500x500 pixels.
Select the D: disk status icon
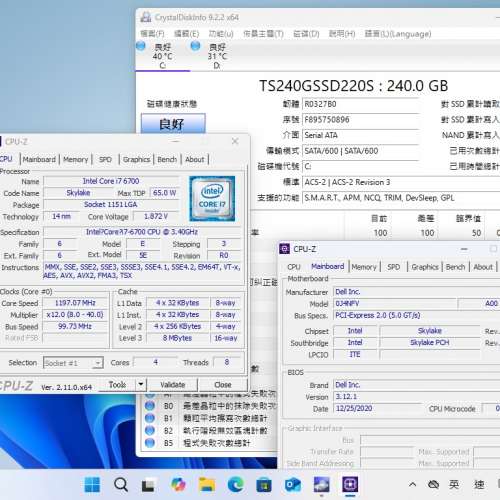tap(195, 46)
